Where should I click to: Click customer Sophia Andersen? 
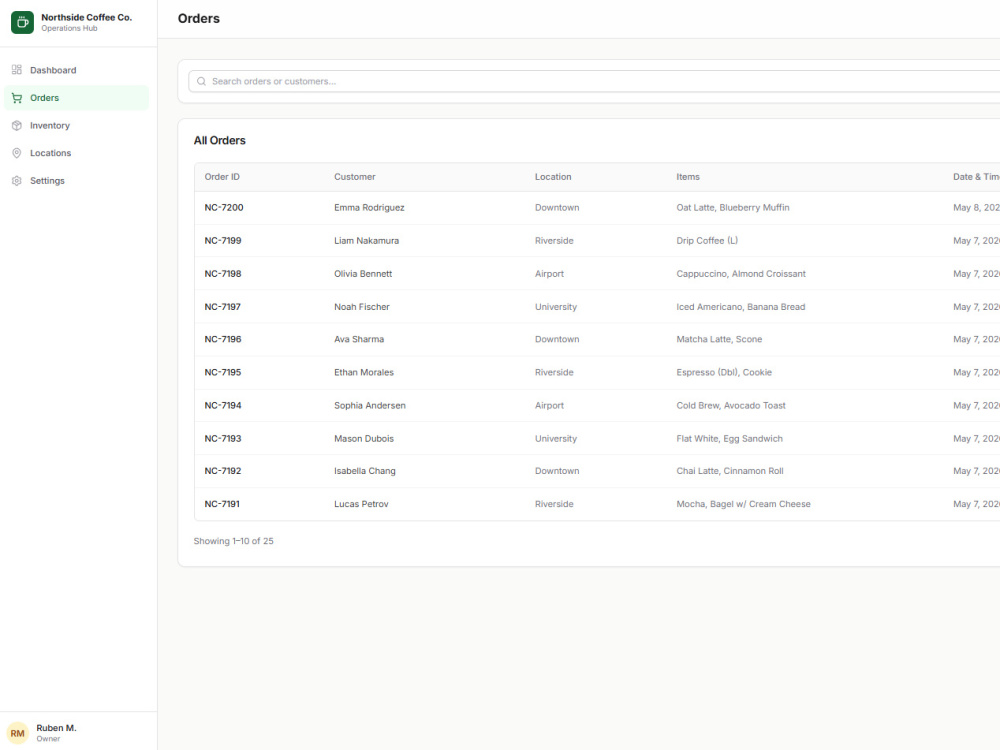point(370,406)
